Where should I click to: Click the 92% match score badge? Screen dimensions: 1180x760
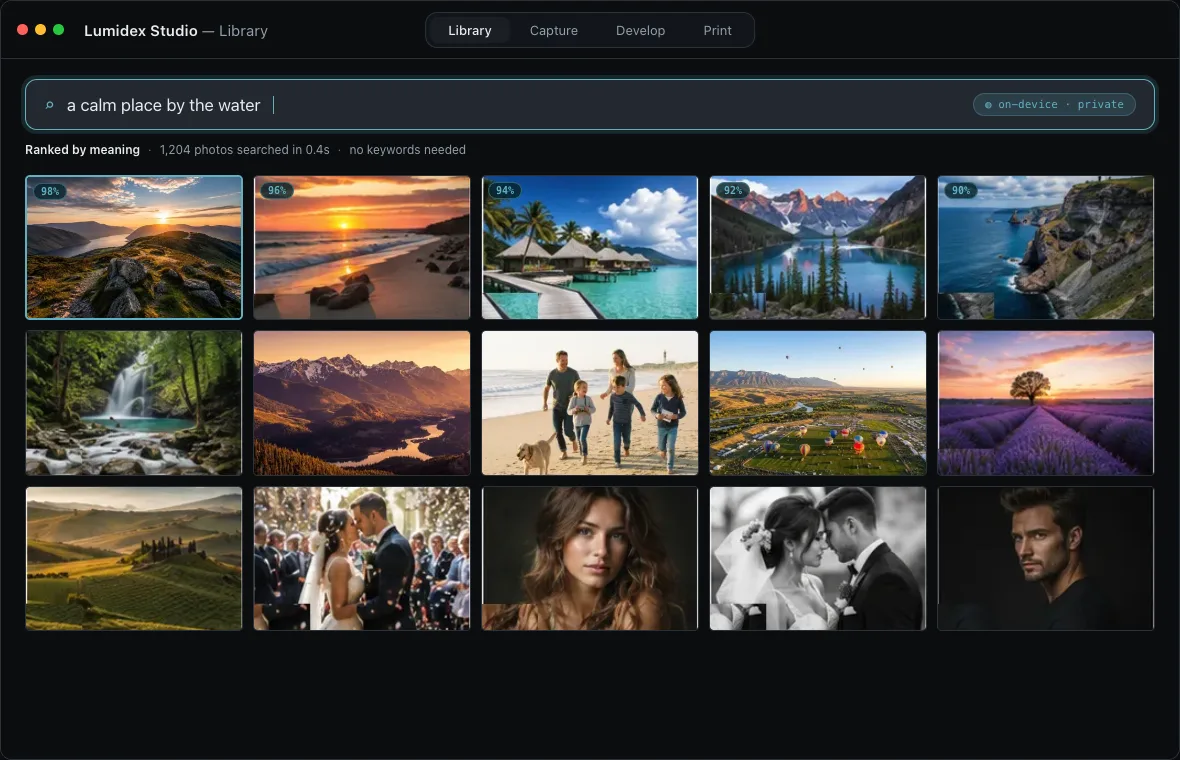734,190
